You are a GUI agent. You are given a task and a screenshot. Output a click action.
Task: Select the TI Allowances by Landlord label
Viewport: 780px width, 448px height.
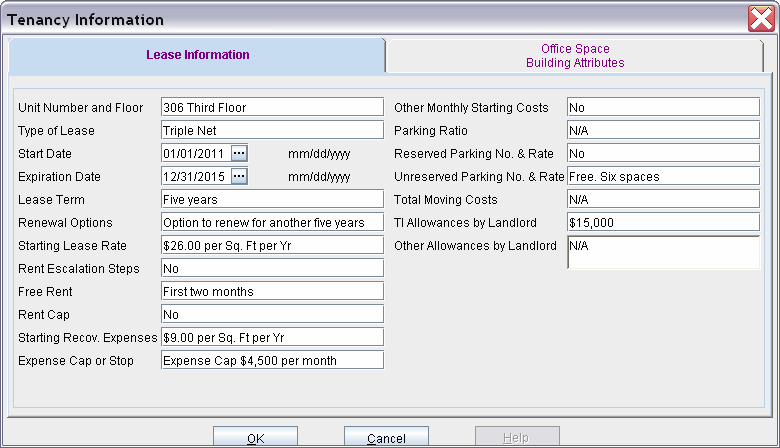pyautogui.click(x=465, y=223)
